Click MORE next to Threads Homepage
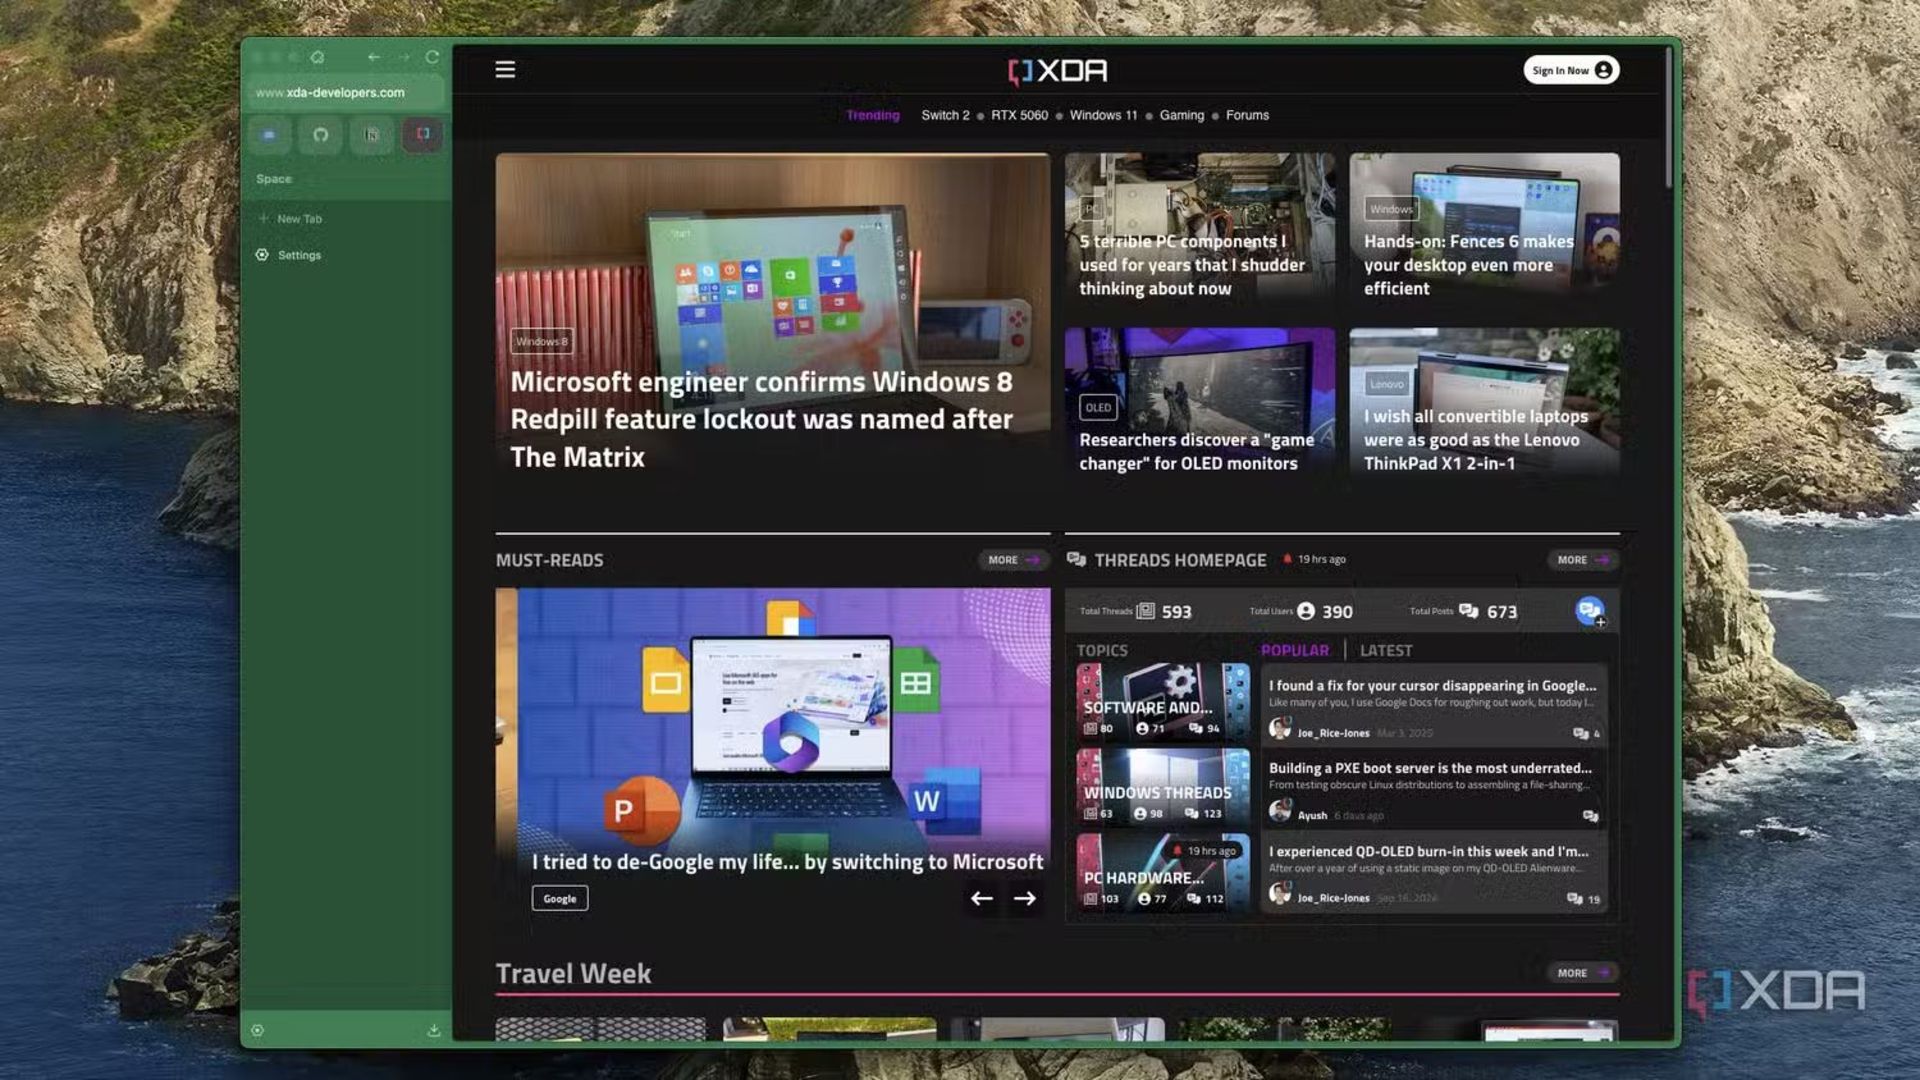 (x=1582, y=560)
